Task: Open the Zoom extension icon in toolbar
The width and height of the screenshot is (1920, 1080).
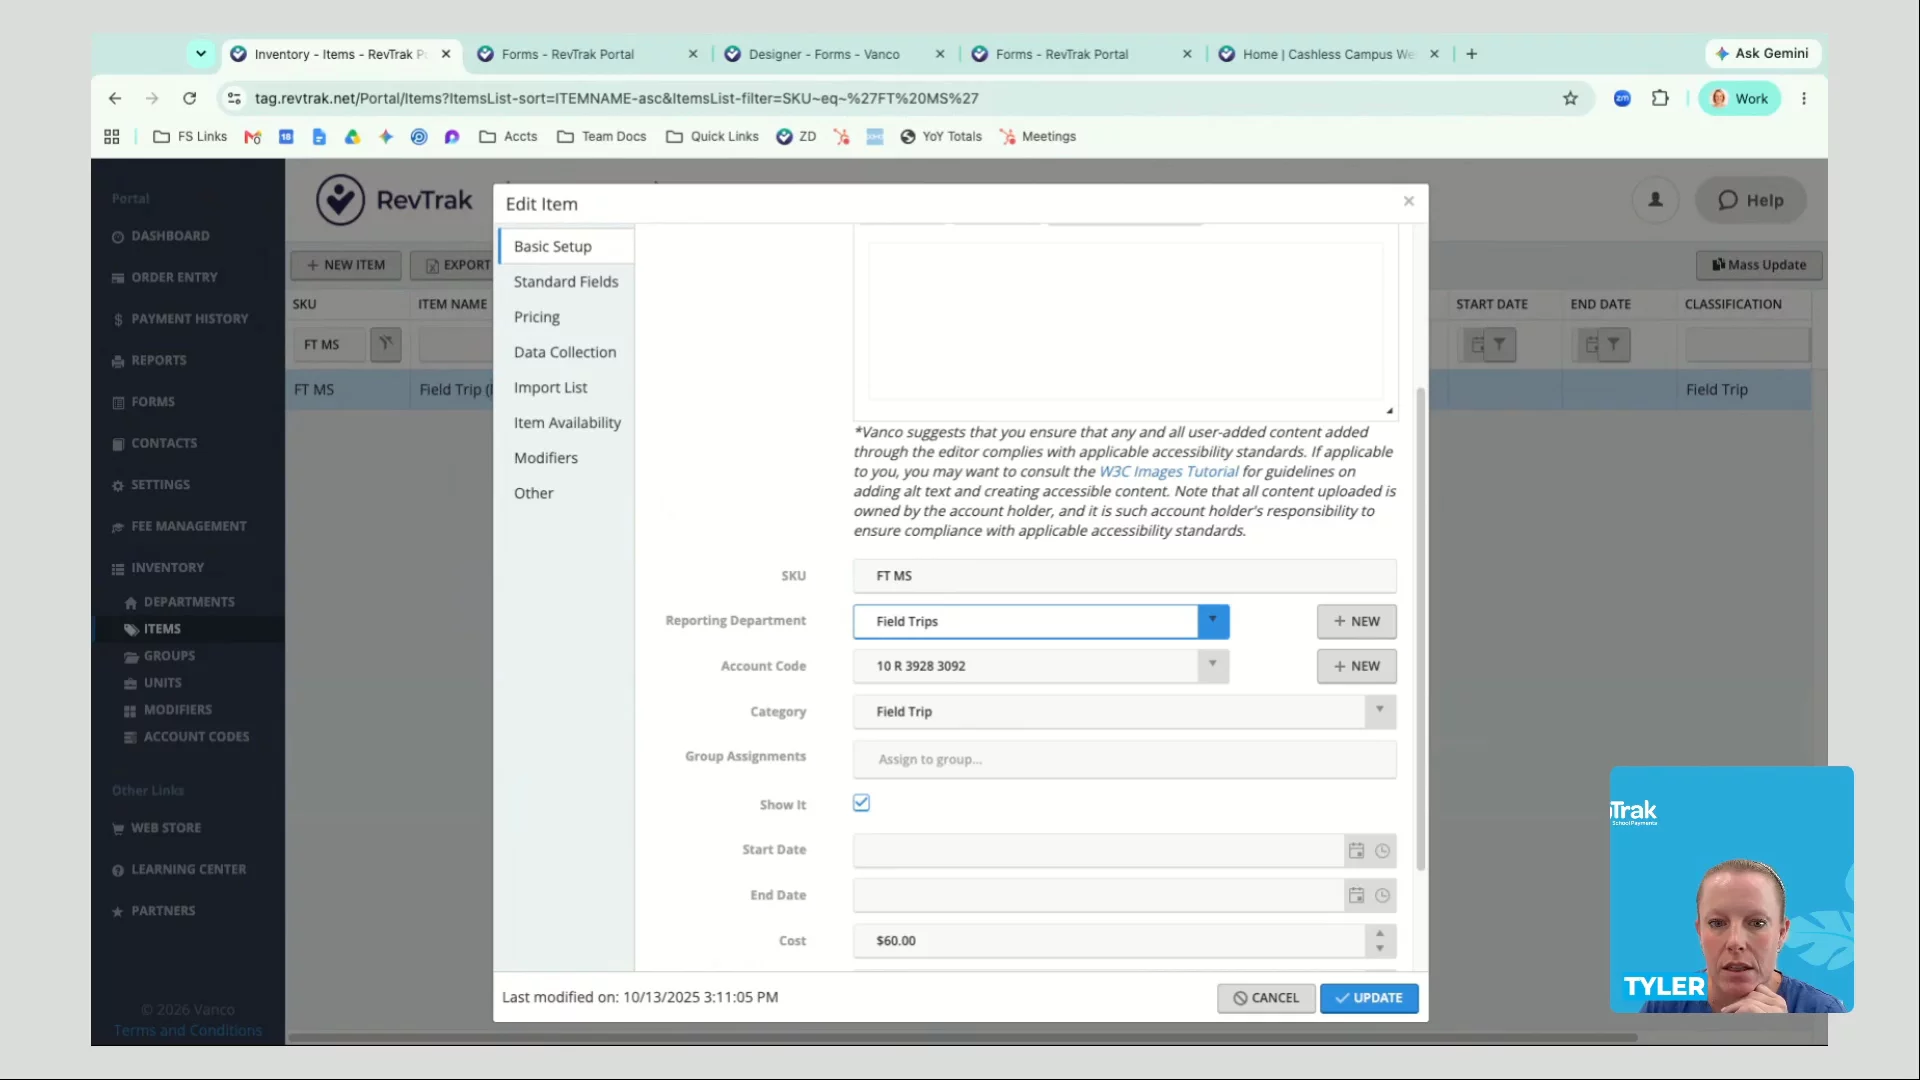Action: click(1622, 98)
